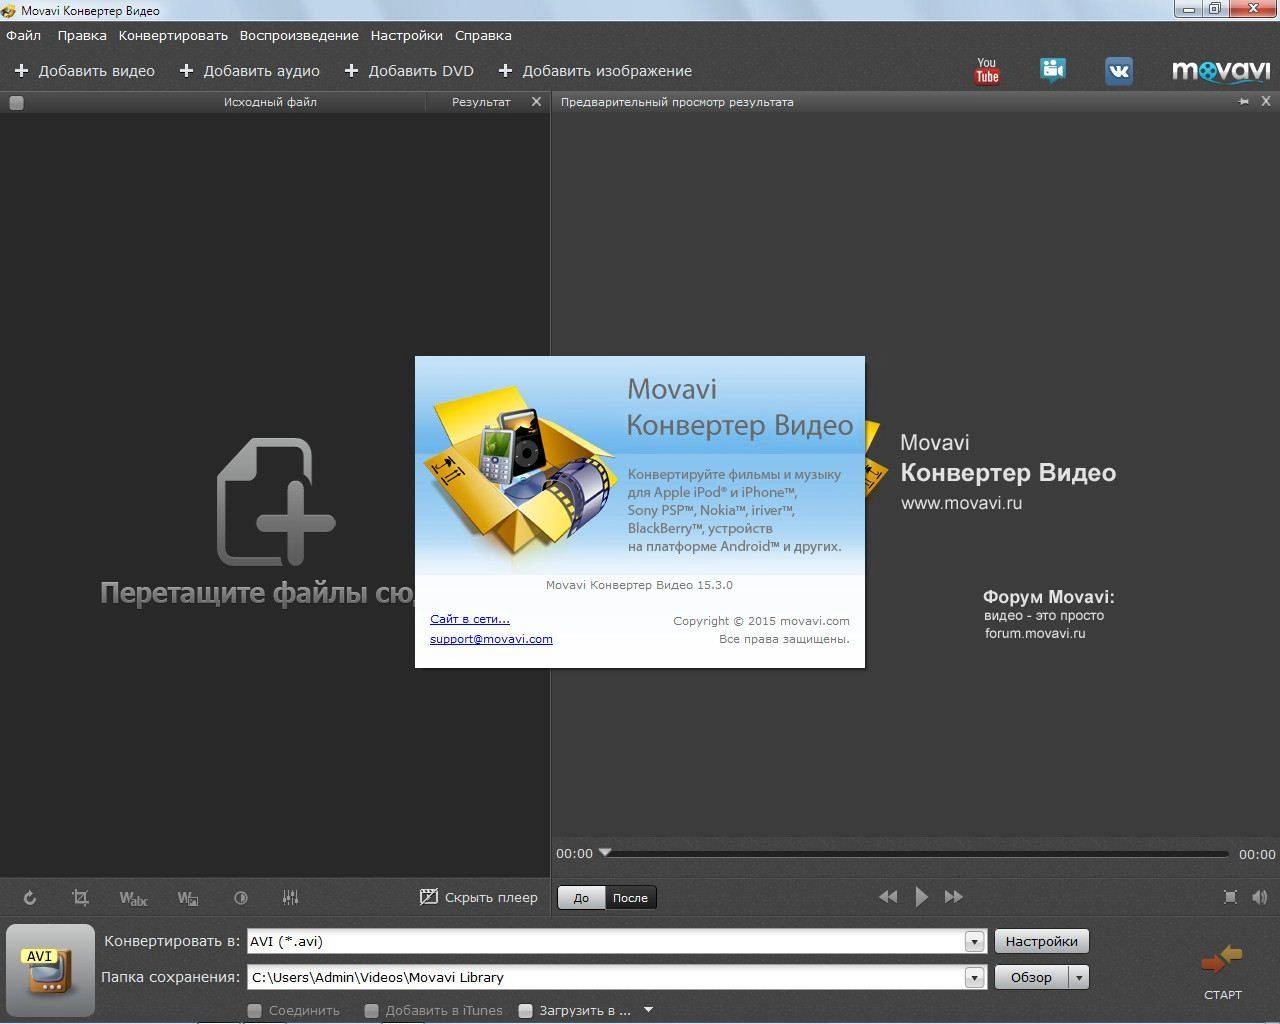Click the playback seek slider handle
This screenshot has width=1280, height=1024.
point(605,852)
